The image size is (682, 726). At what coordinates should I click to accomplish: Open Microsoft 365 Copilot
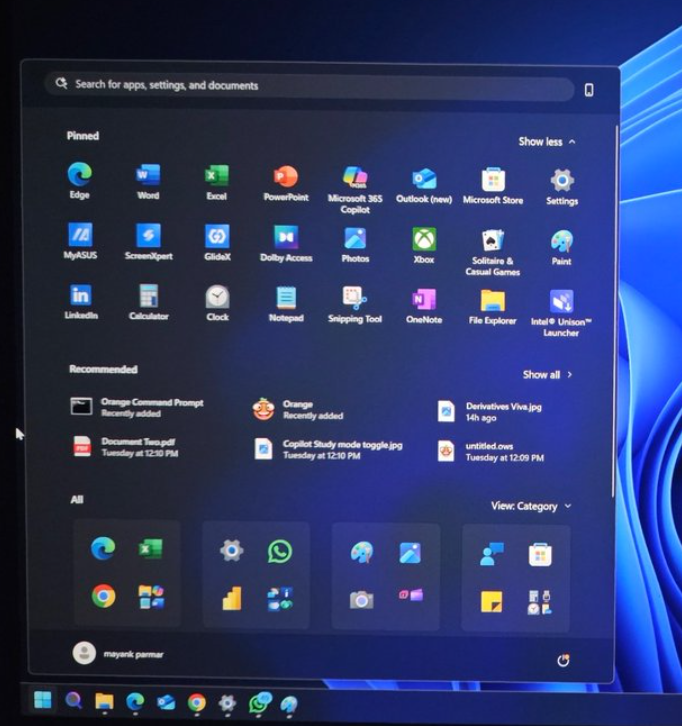click(x=355, y=190)
